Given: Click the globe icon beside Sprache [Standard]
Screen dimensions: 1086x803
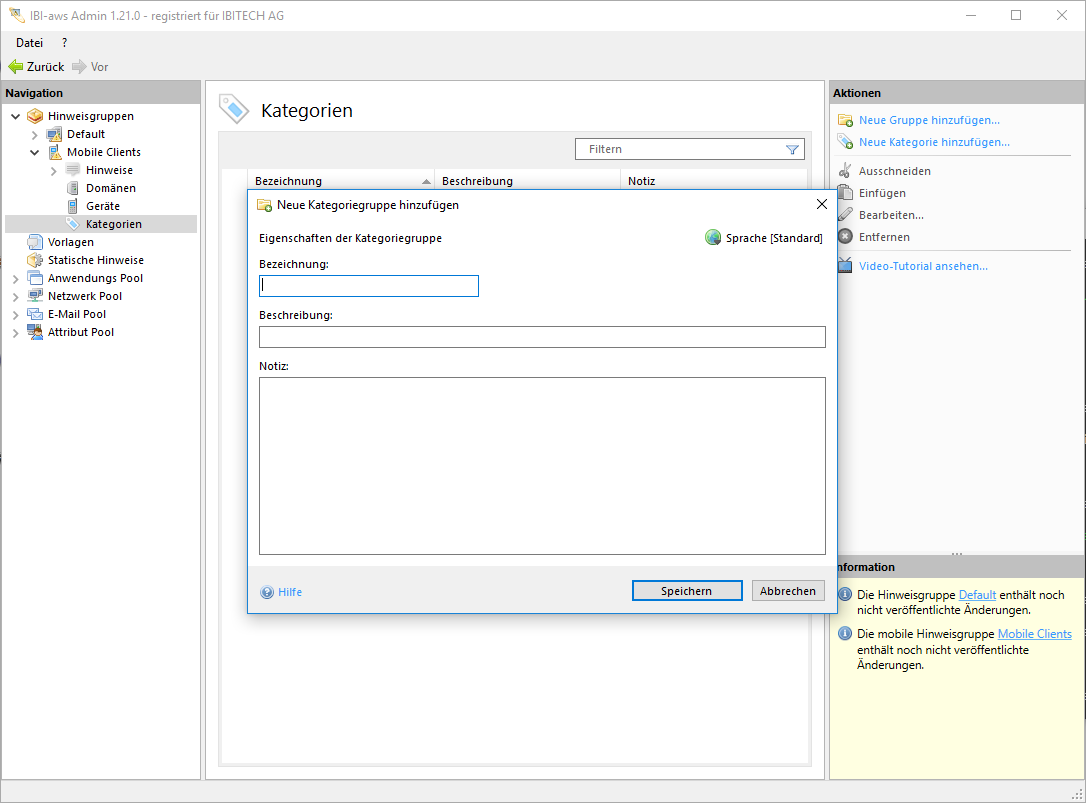Looking at the screenshot, I should 713,238.
